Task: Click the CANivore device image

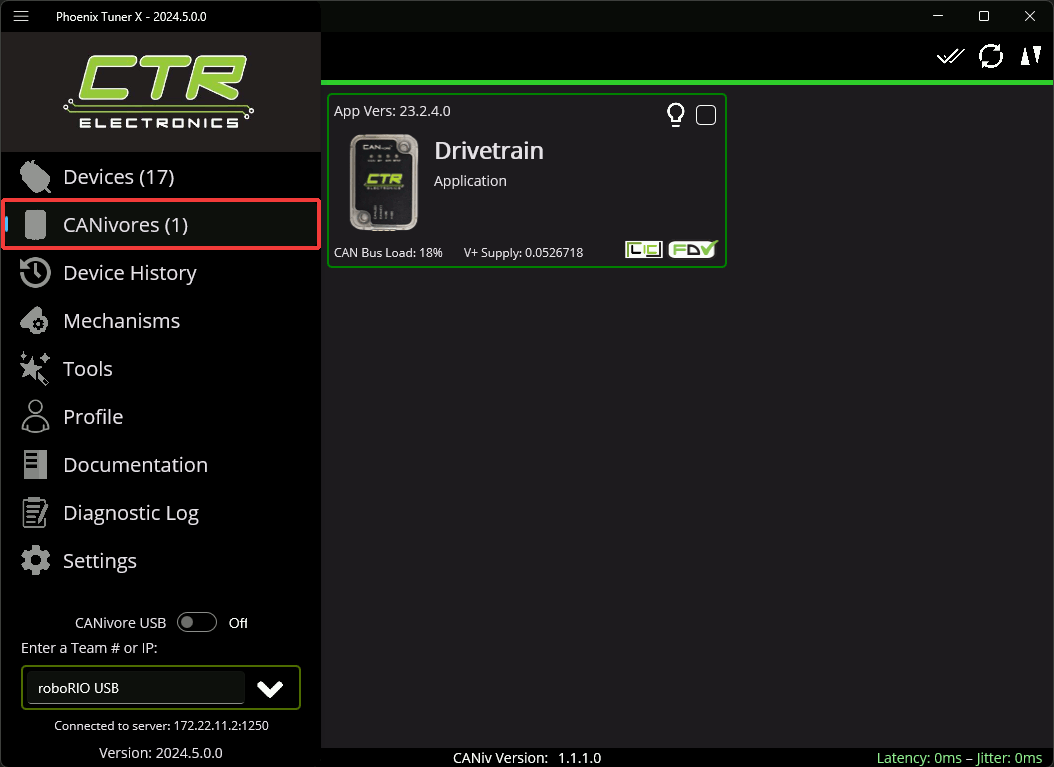Action: pyautogui.click(x=384, y=182)
